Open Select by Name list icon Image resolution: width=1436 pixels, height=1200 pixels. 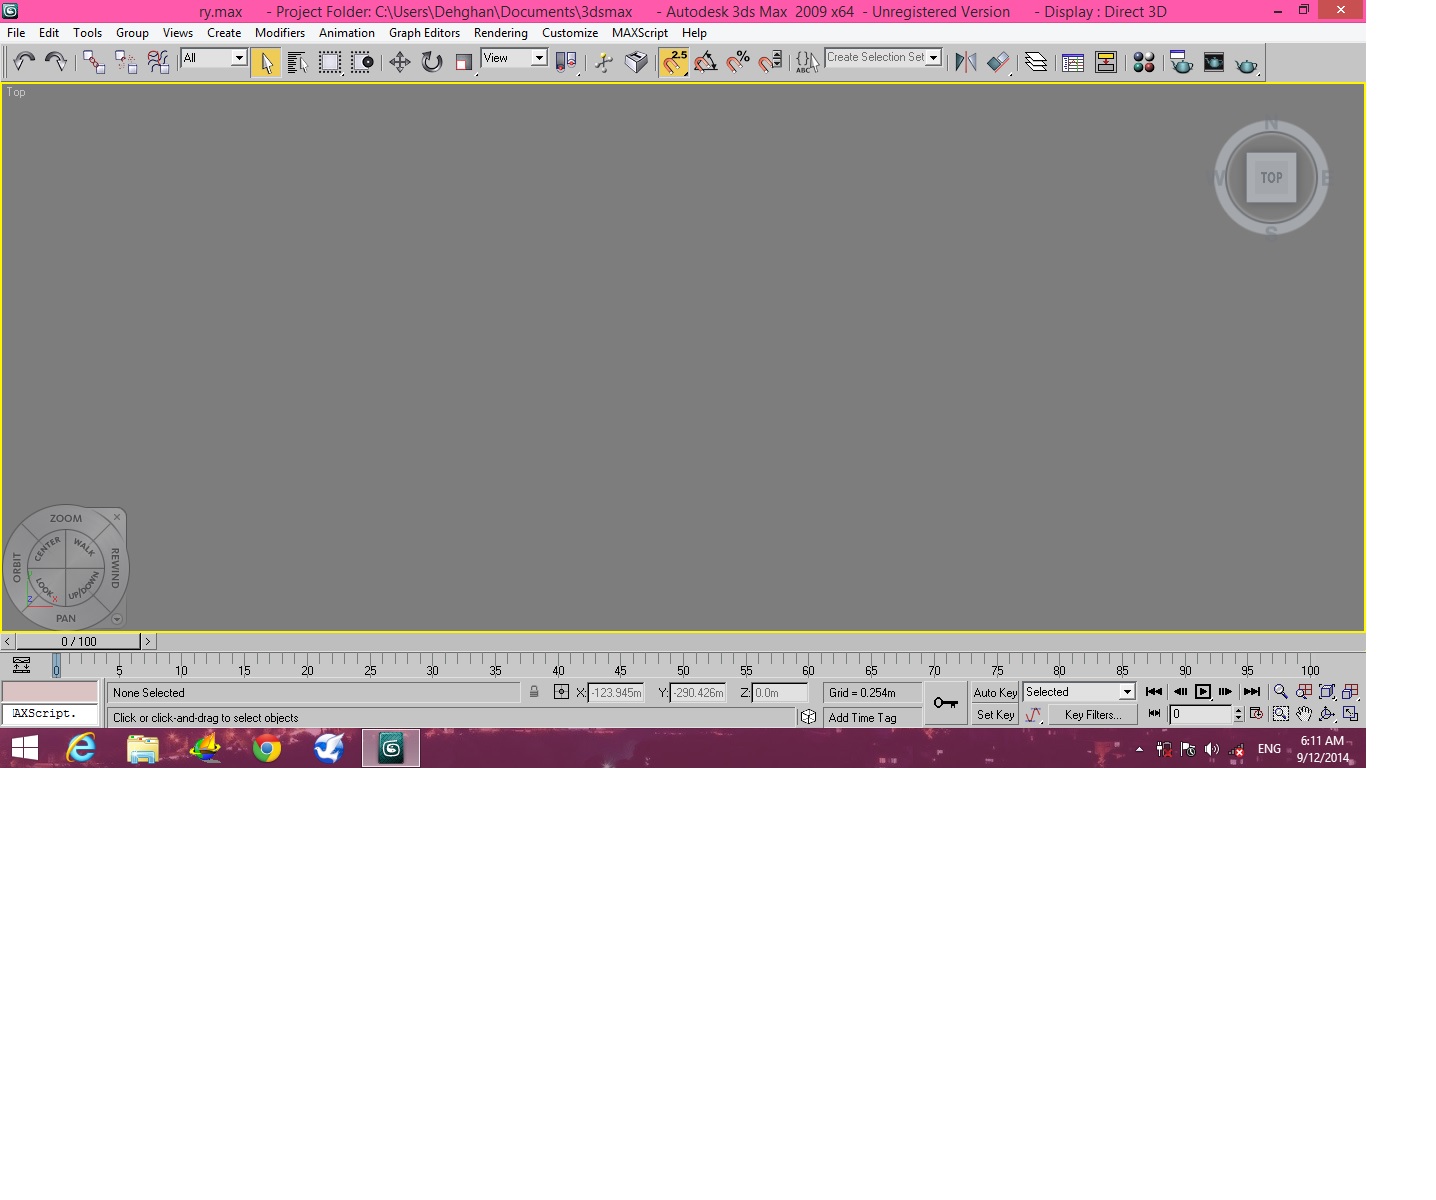(x=297, y=62)
